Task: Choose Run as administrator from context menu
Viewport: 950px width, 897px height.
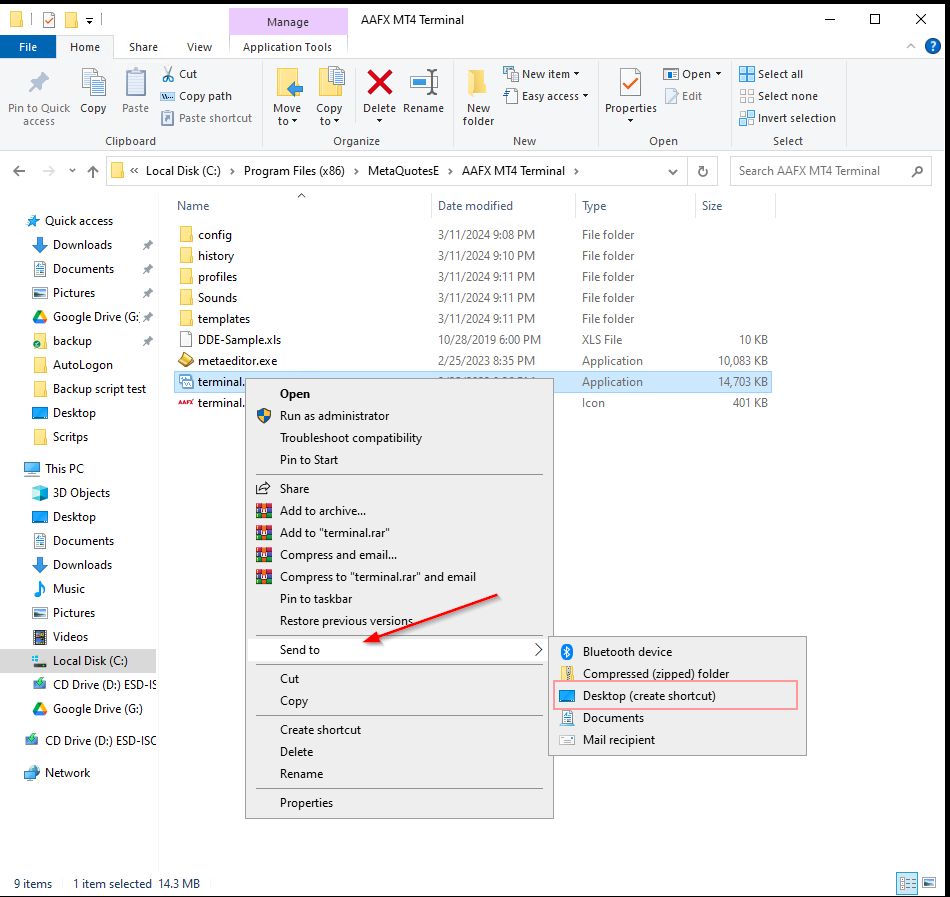Action: [334, 416]
